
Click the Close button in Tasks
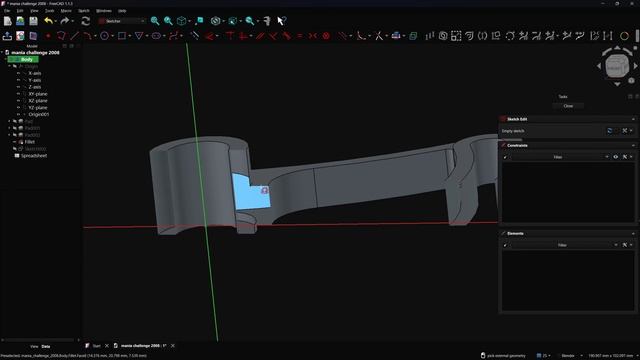tap(568, 106)
